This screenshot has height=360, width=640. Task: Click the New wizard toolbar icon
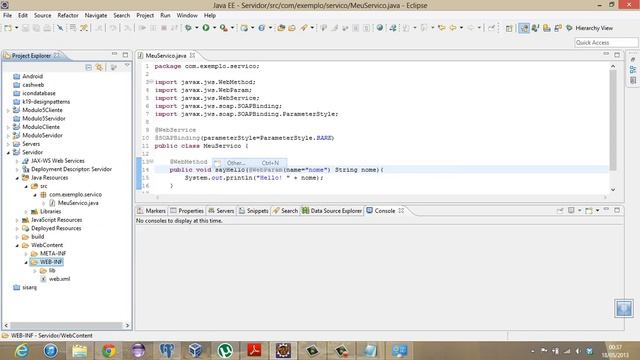(8, 28)
